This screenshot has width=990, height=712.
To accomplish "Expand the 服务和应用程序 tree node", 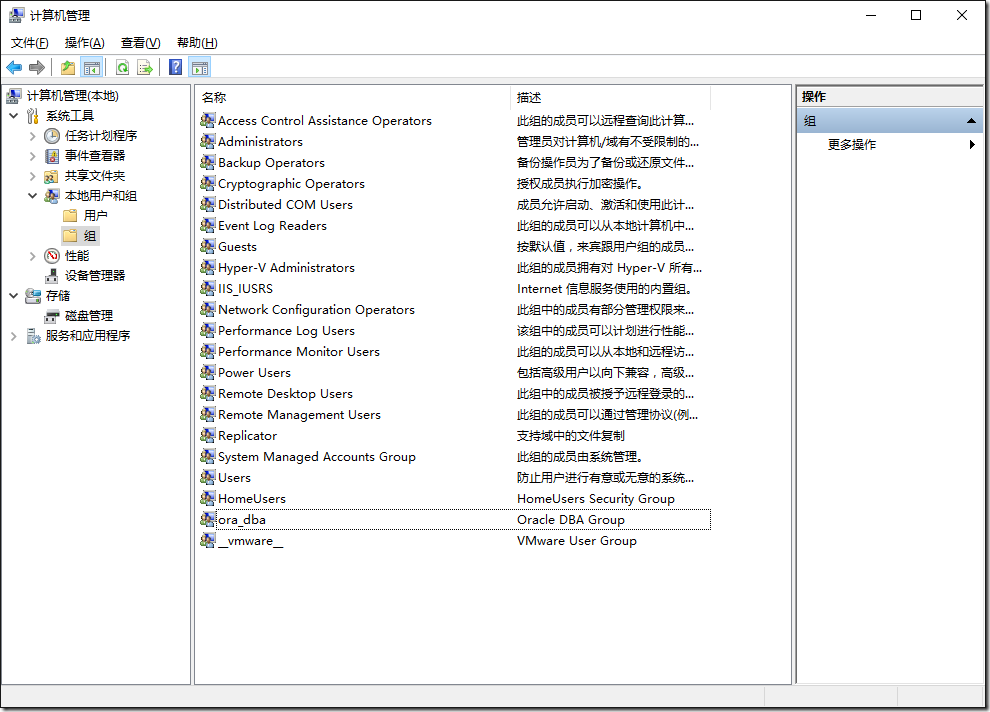I will pyautogui.click(x=14, y=336).
